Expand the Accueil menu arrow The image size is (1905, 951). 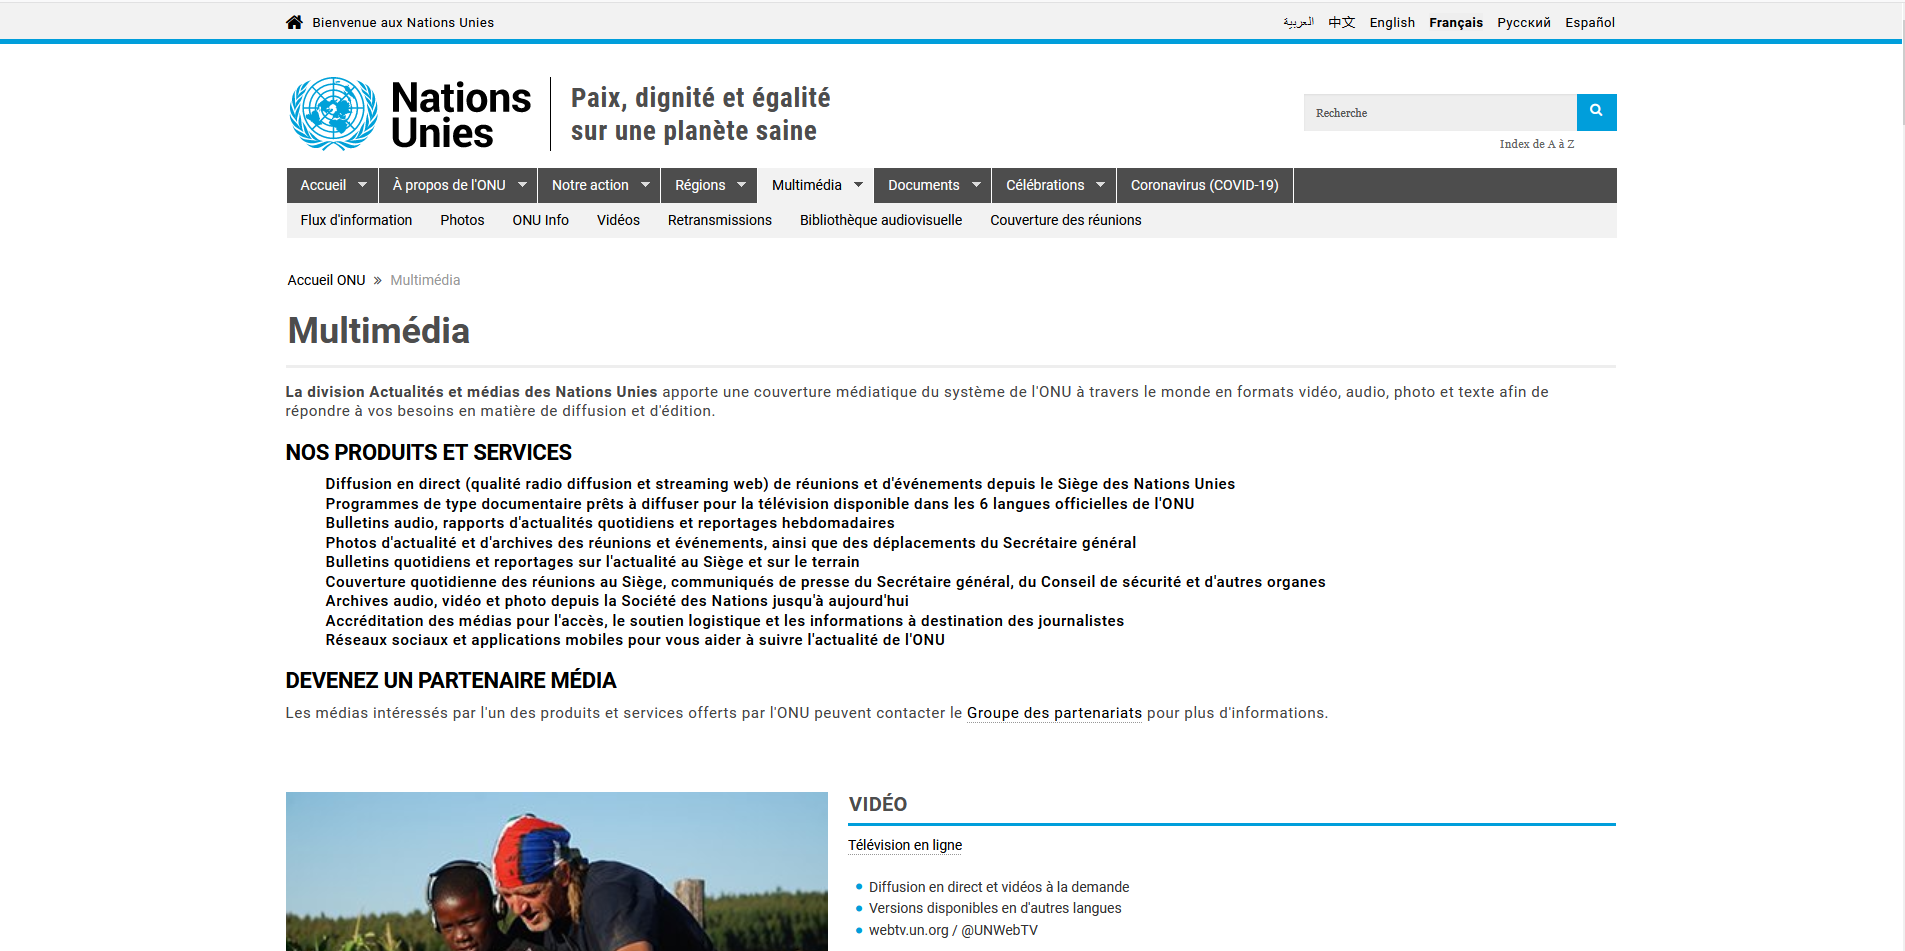pyautogui.click(x=362, y=185)
